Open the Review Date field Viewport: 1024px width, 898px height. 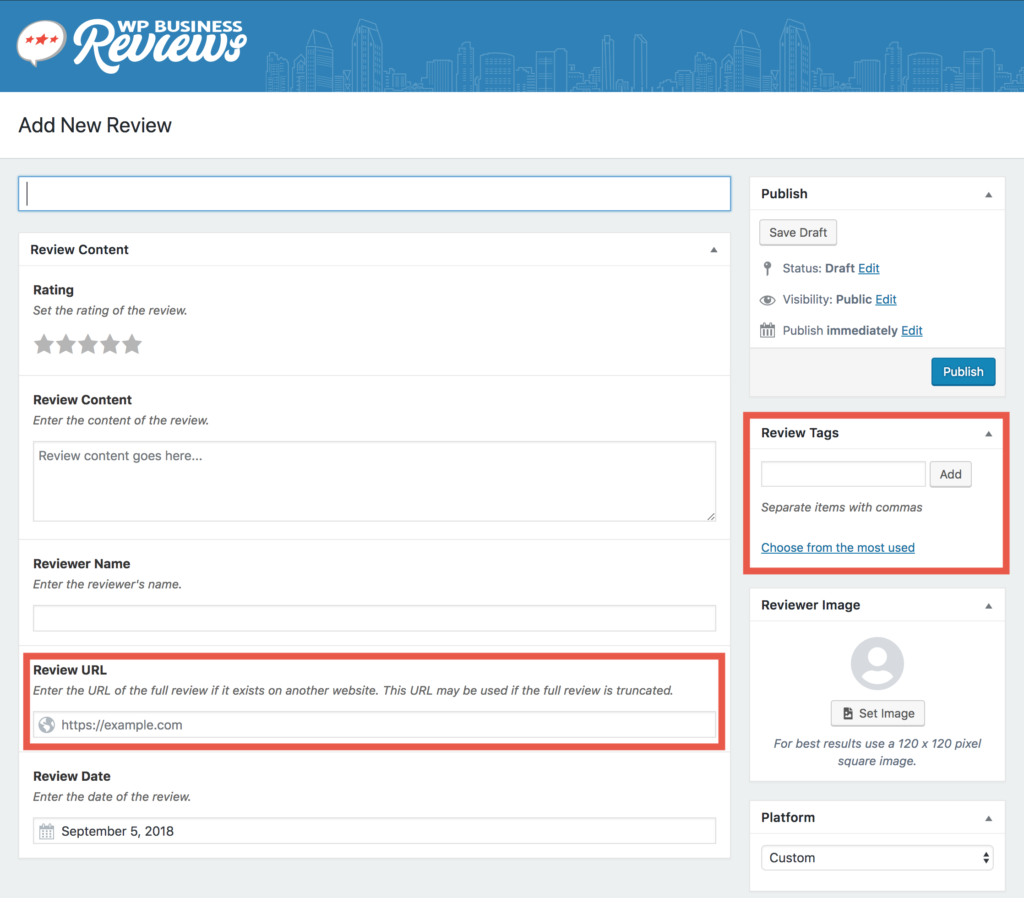click(374, 831)
